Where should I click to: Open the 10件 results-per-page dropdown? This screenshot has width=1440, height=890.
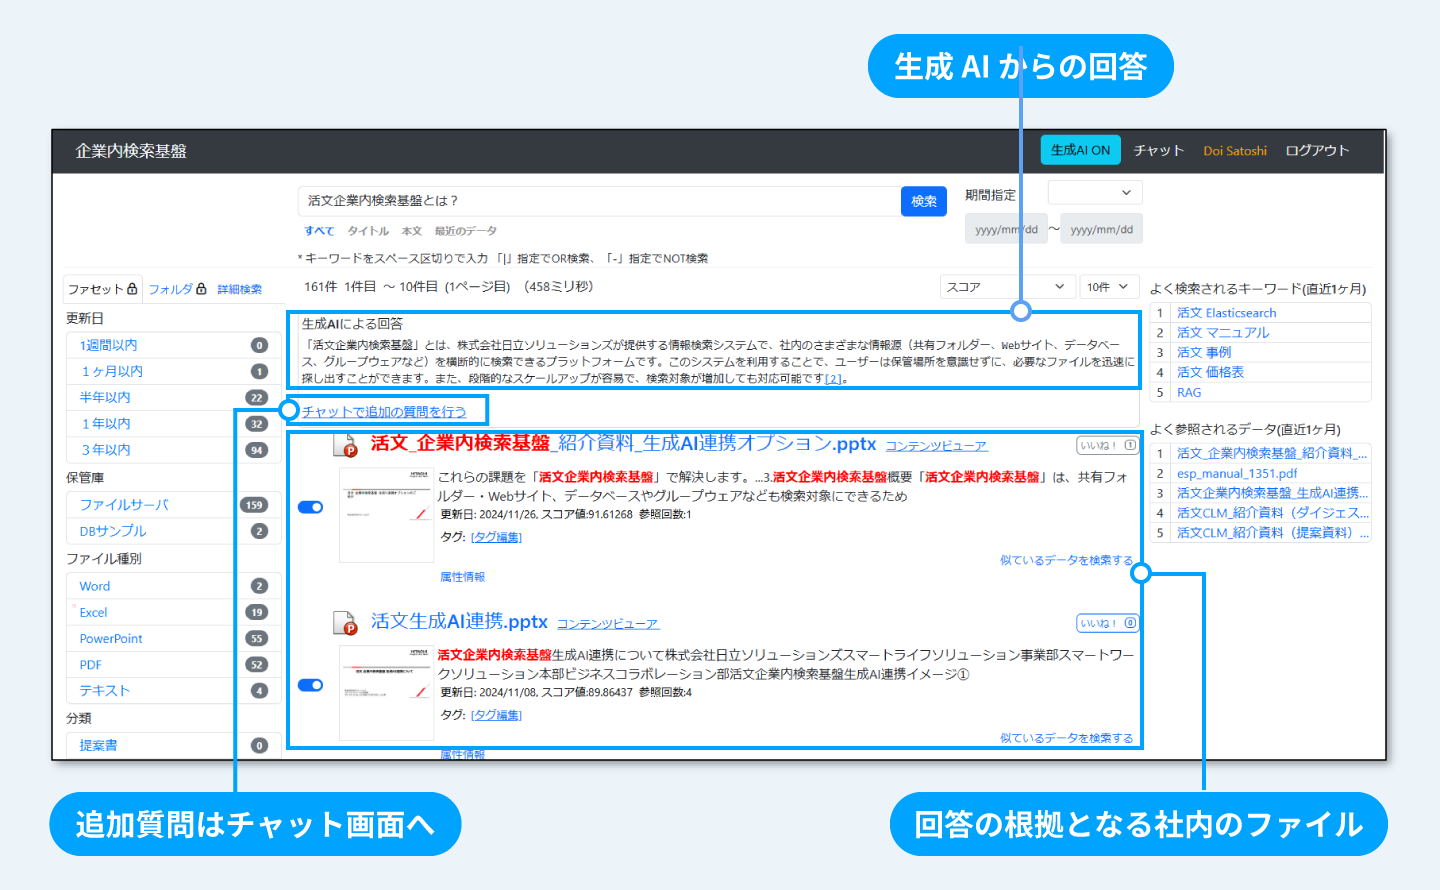tap(1109, 286)
